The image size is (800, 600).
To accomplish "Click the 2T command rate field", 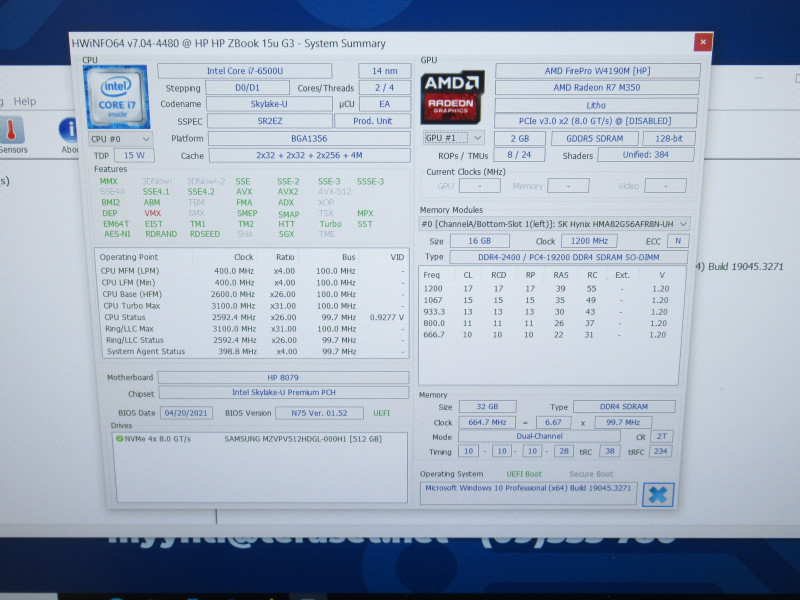I will pos(661,436).
